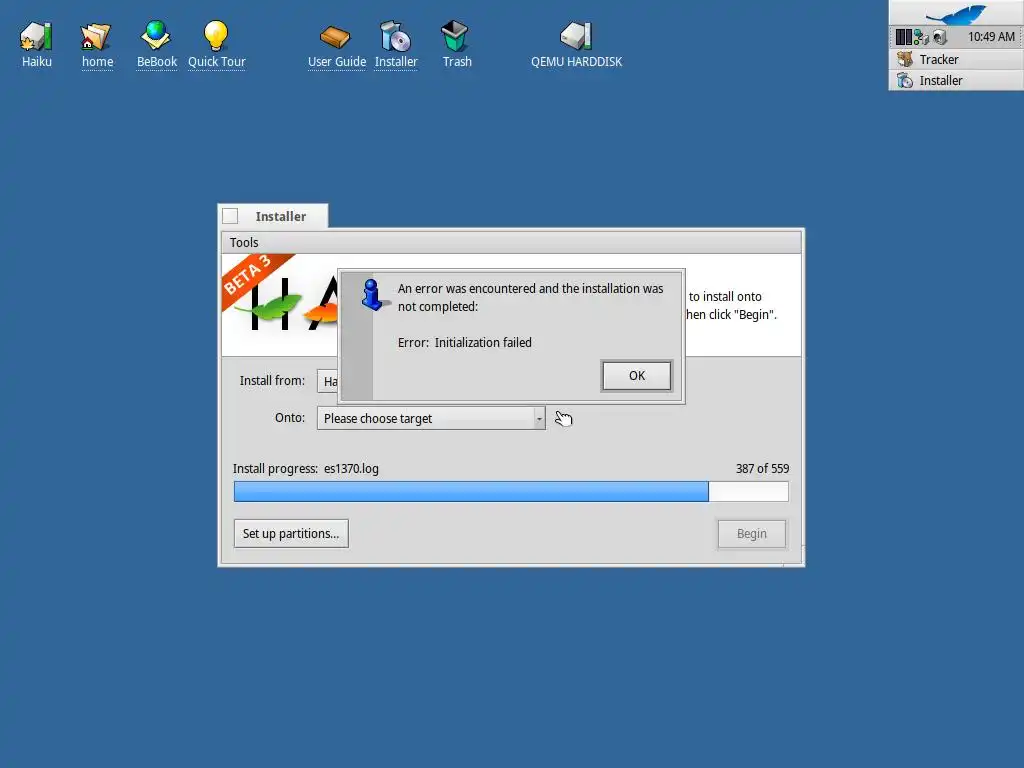This screenshot has height=768, width=1024.
Task: Open the Tools menu in Installer
Action: point(244,242)
